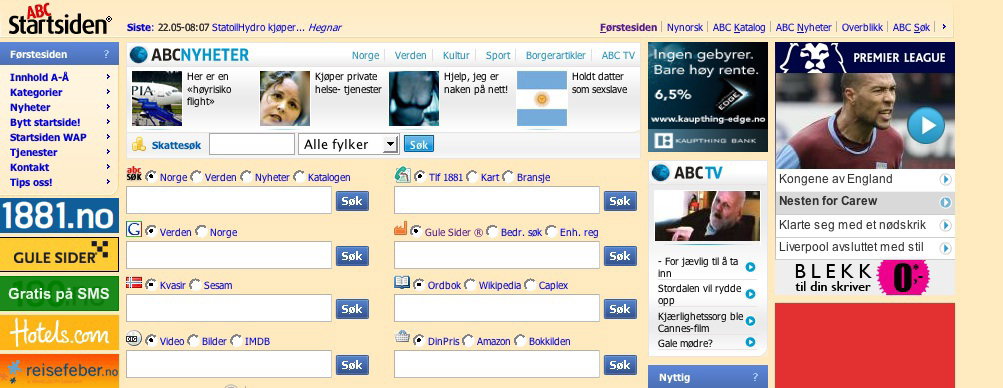Click arrow beside Kongene av England
This screenshot has width=1003, height=388.
click(x=945, y=180)
